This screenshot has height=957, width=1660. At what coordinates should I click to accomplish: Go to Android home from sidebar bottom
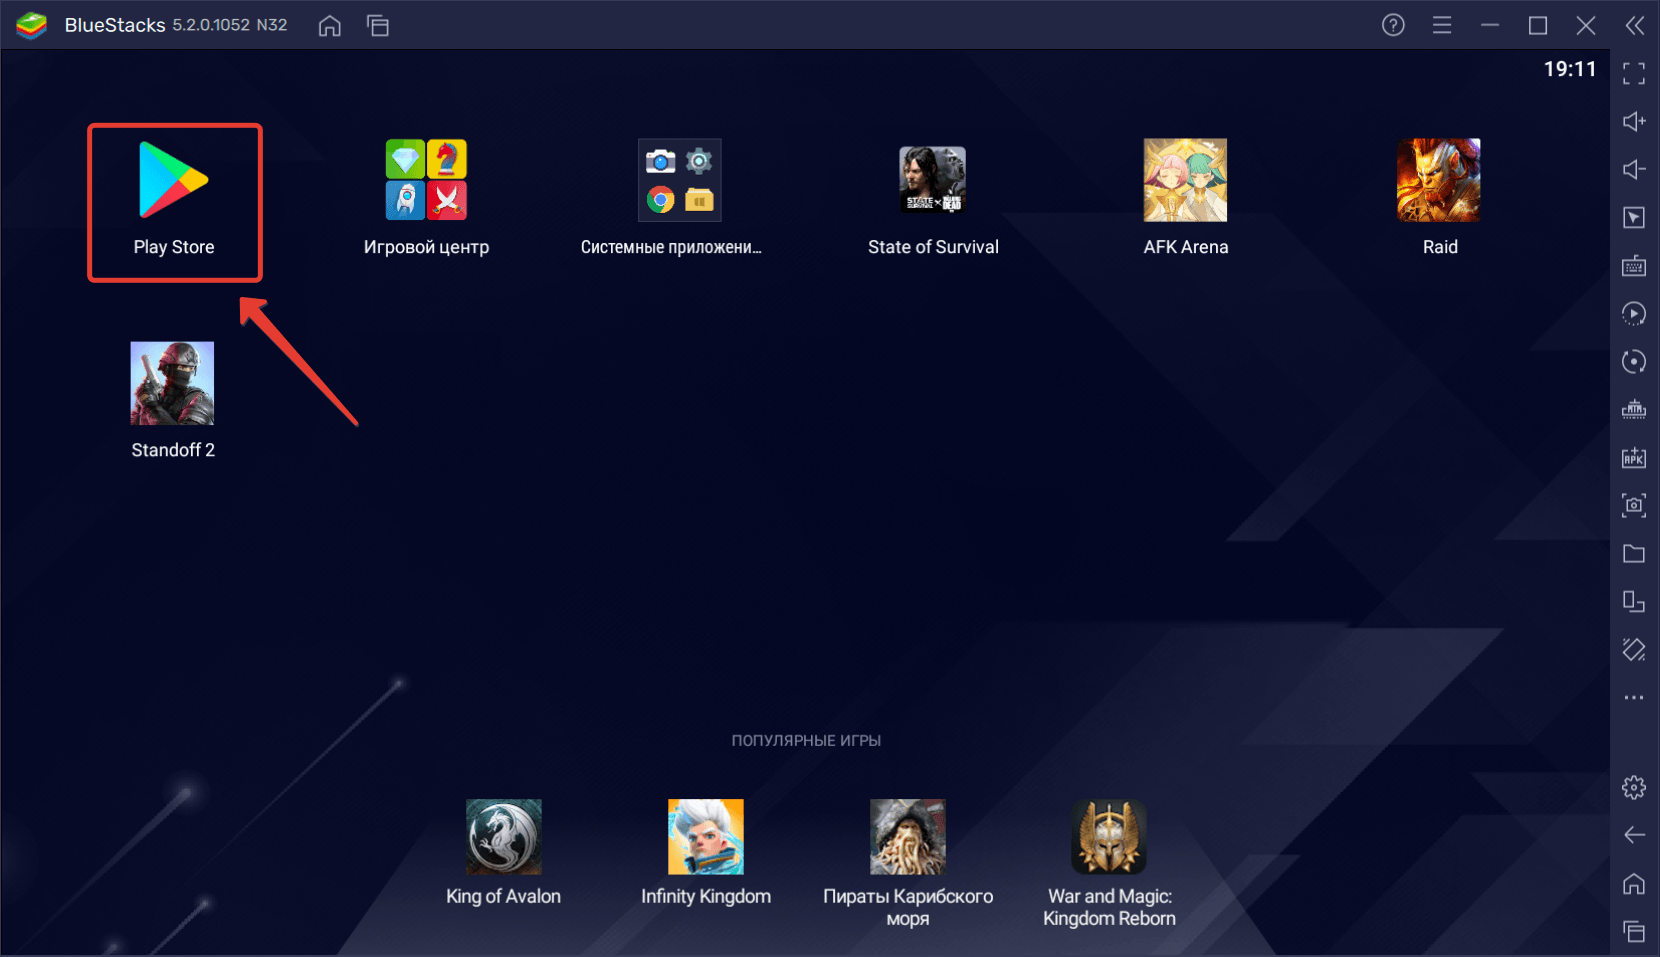[1634, 883]
